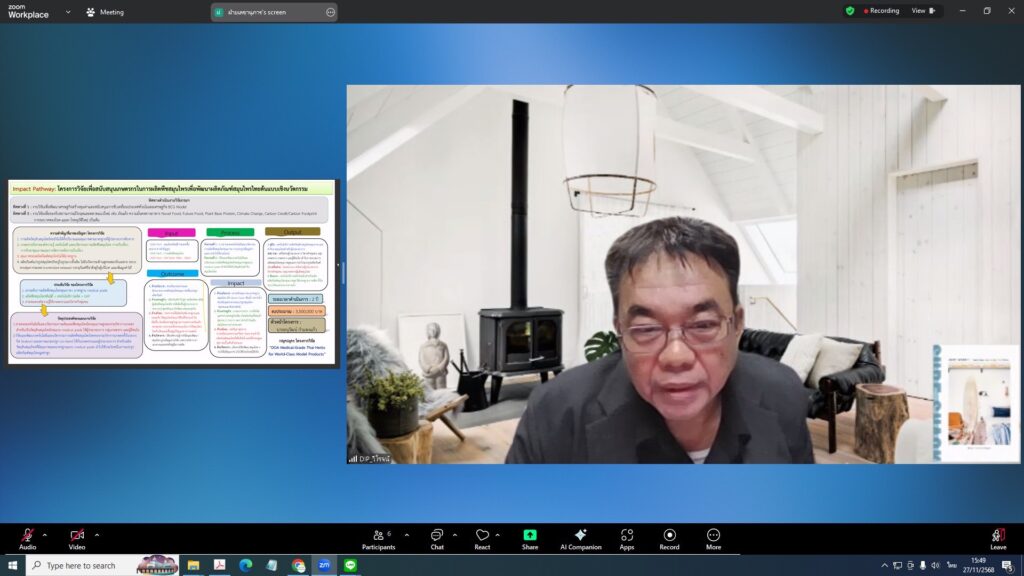1024x576 pixels.
Task: Open the shared screen options ellipsis
Action: (x=331, y=12)
